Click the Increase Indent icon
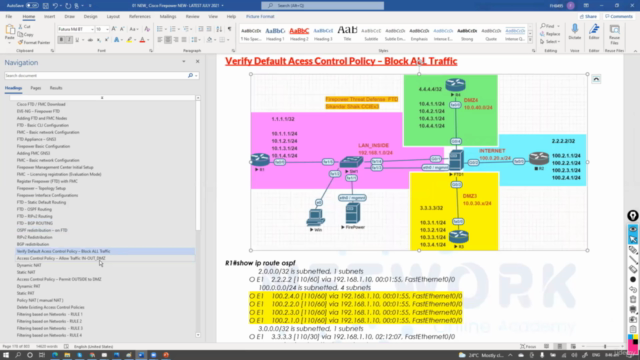This screenshot has width=640, height=360. (x=209, y=29)
